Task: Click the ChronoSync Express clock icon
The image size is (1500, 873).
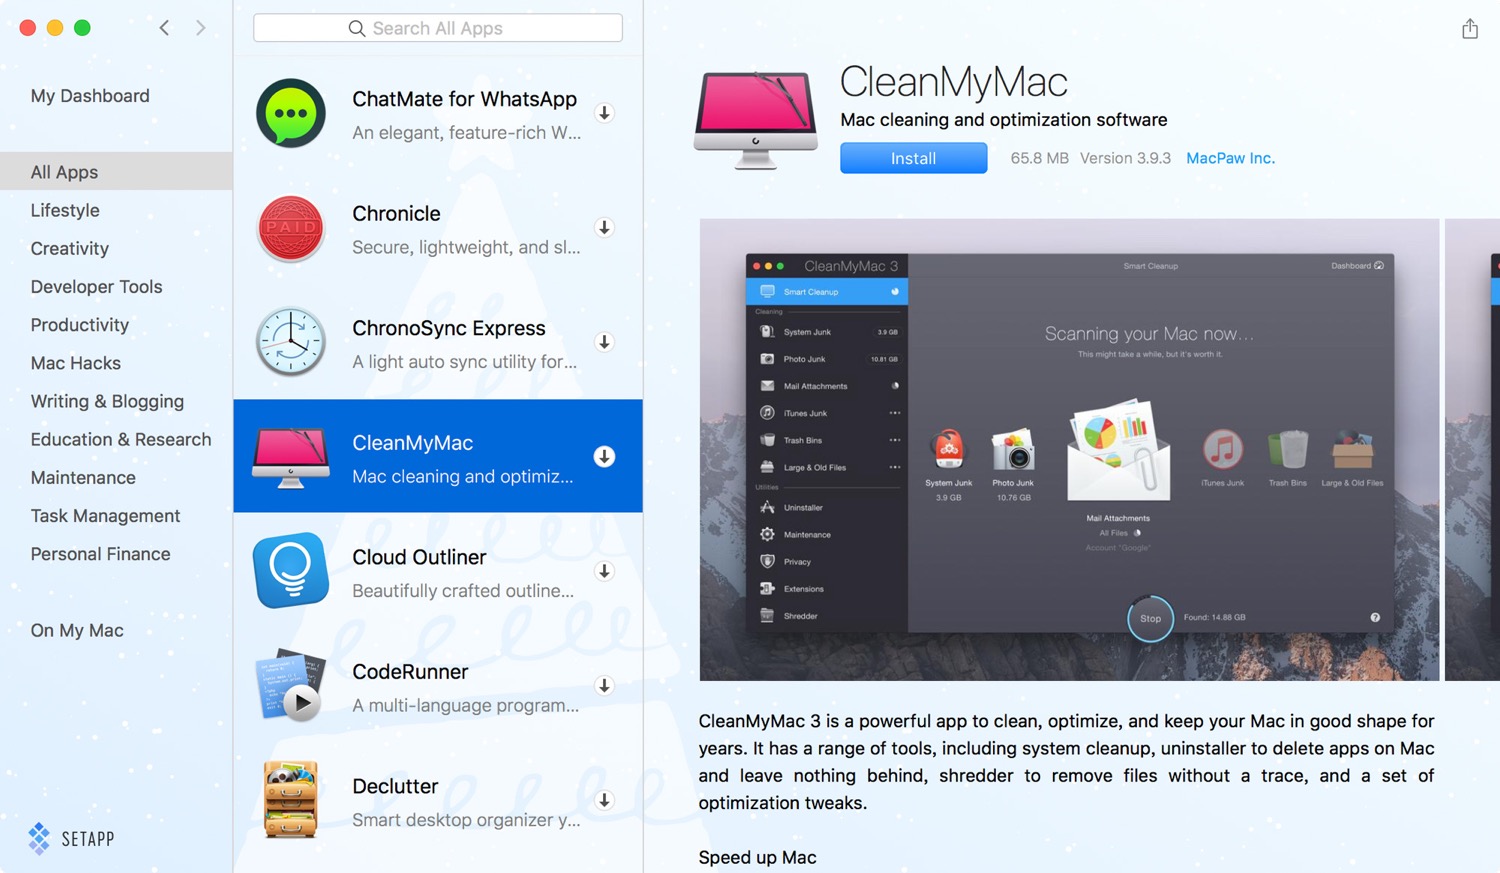Action: [291, 342]
